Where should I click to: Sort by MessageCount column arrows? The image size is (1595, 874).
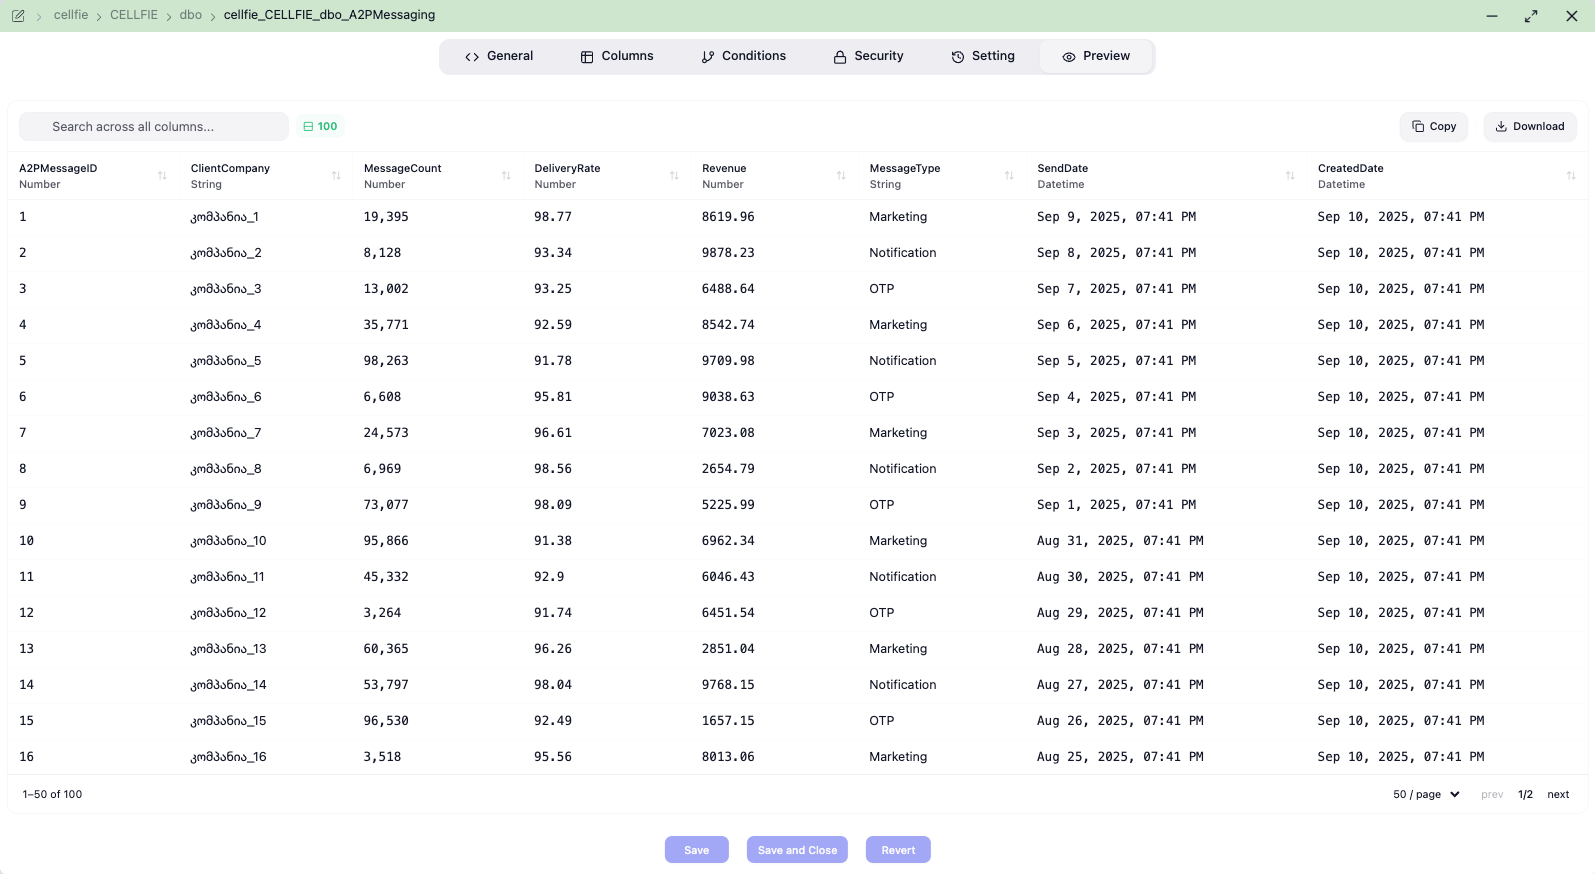click(x=506, y=176)
